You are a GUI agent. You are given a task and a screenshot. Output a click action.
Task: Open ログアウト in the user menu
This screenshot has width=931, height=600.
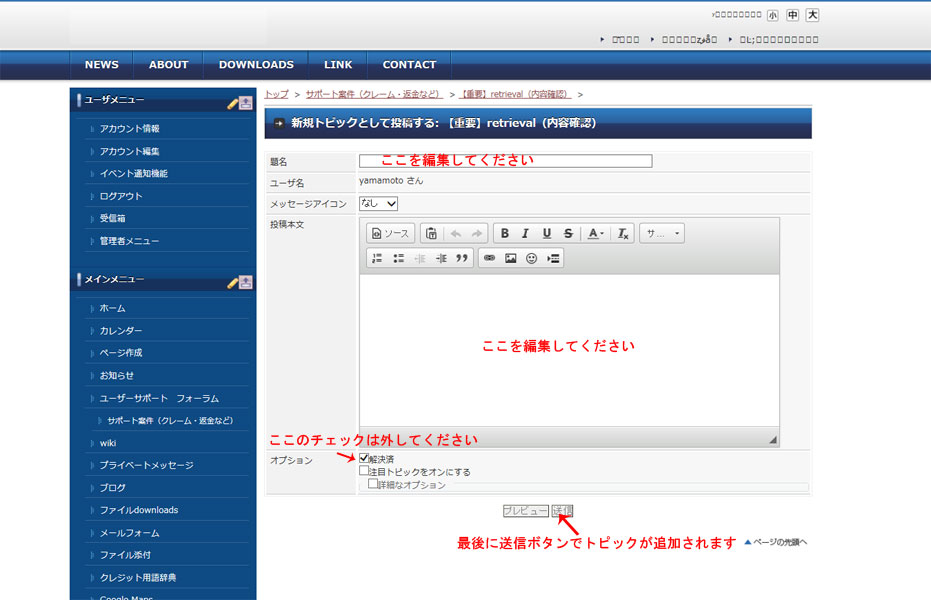click(121, 196)
